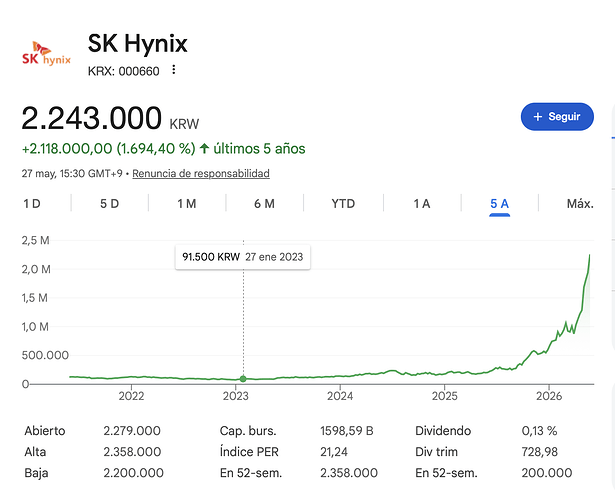615x500 pixels.
Task: Follow SK Hynix with Seguir button
Action: click(557, 117)
